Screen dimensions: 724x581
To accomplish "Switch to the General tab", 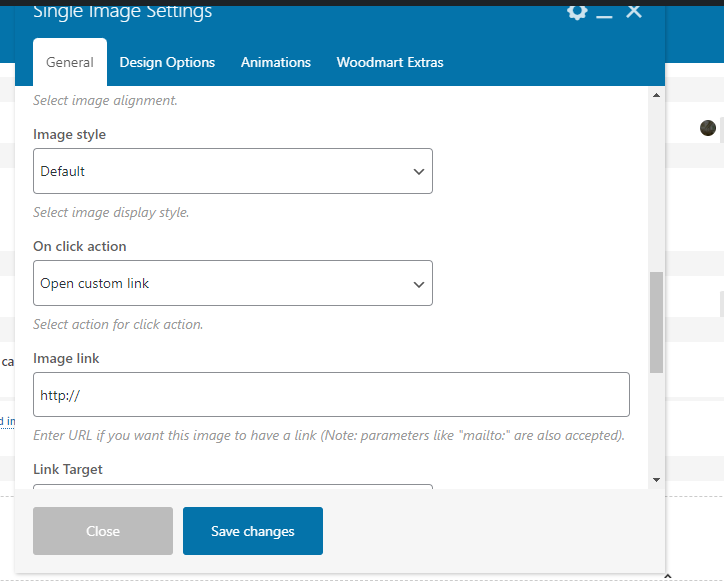I will [70, 62].
